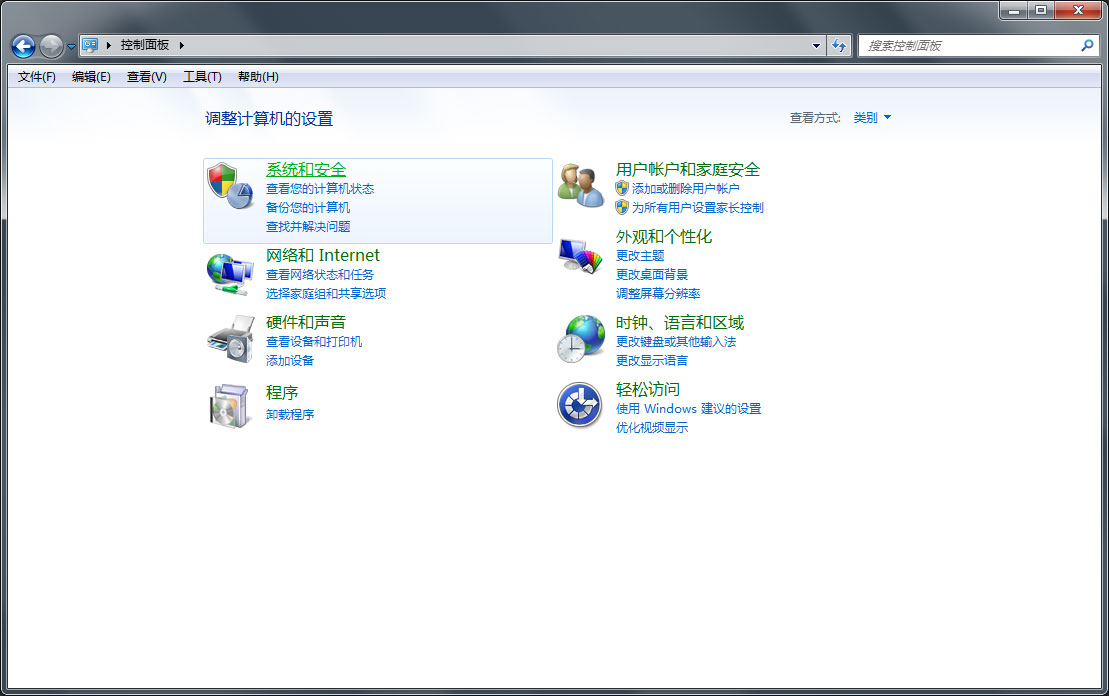Open the 帮助(H) menu
The height and width of the screenshot is (696, 1109).
258,76
